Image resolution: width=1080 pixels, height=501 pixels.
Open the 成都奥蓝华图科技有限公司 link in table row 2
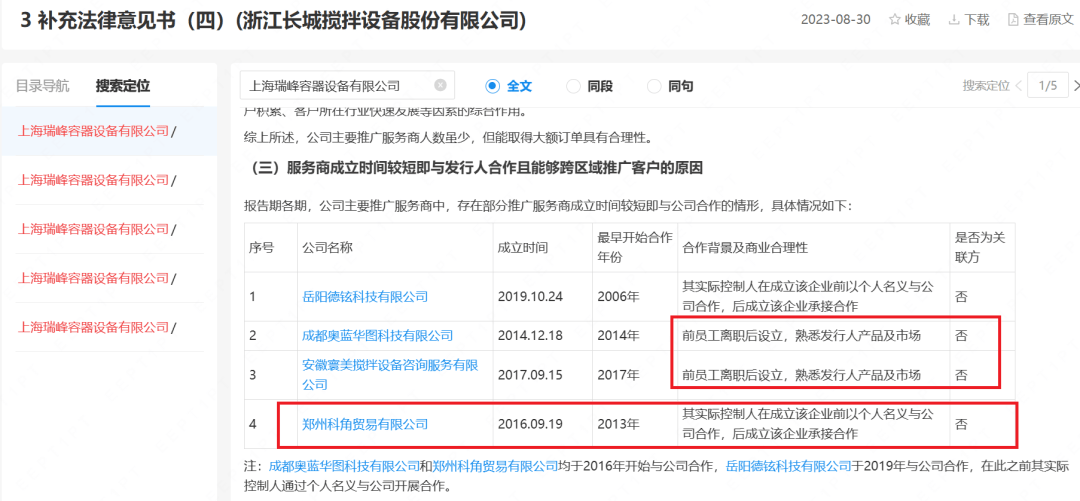(377, 336)
